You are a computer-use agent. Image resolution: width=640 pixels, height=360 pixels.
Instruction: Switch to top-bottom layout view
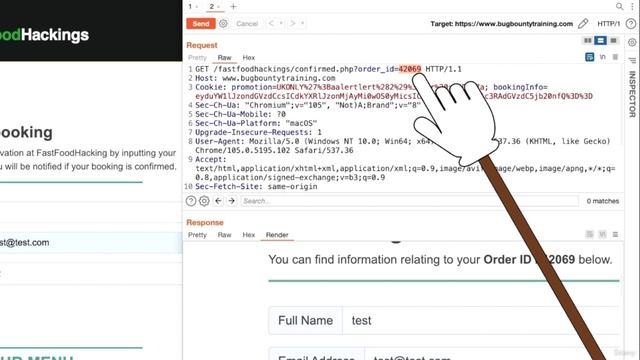coord(600,40)
